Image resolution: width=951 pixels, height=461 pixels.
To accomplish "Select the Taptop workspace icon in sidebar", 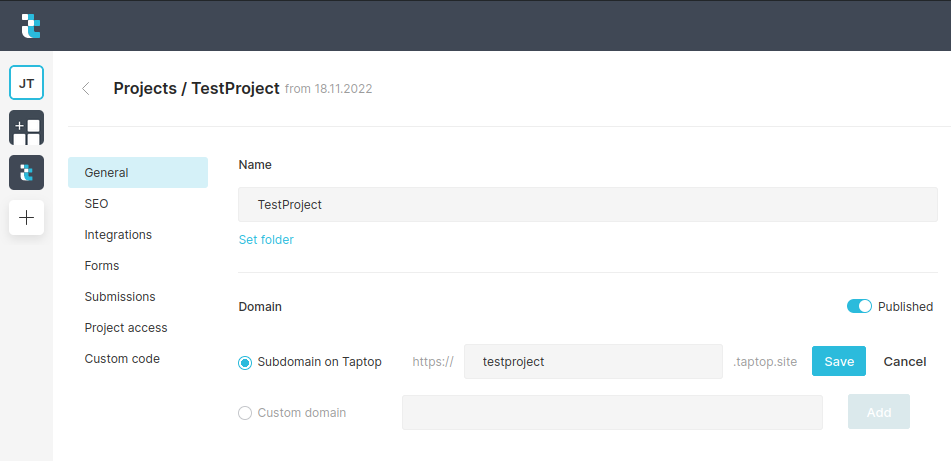I will [x=26, y=172].
